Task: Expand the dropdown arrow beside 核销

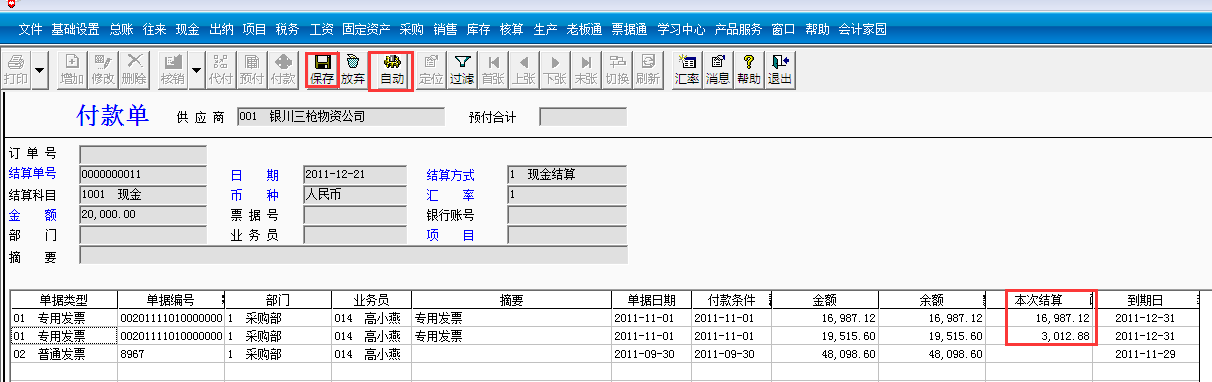Action: coord(196,71)
